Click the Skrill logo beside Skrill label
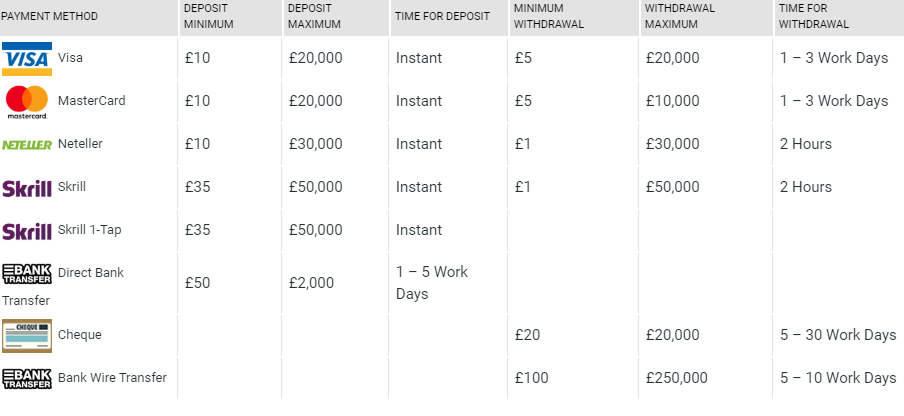 point(27,188)
